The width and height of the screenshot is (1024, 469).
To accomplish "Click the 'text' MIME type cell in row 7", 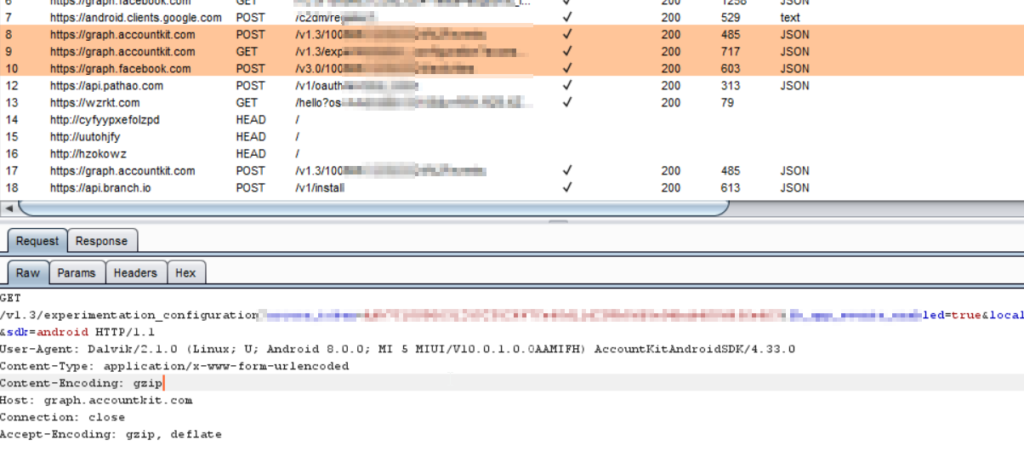I will (x=790, y=18).
